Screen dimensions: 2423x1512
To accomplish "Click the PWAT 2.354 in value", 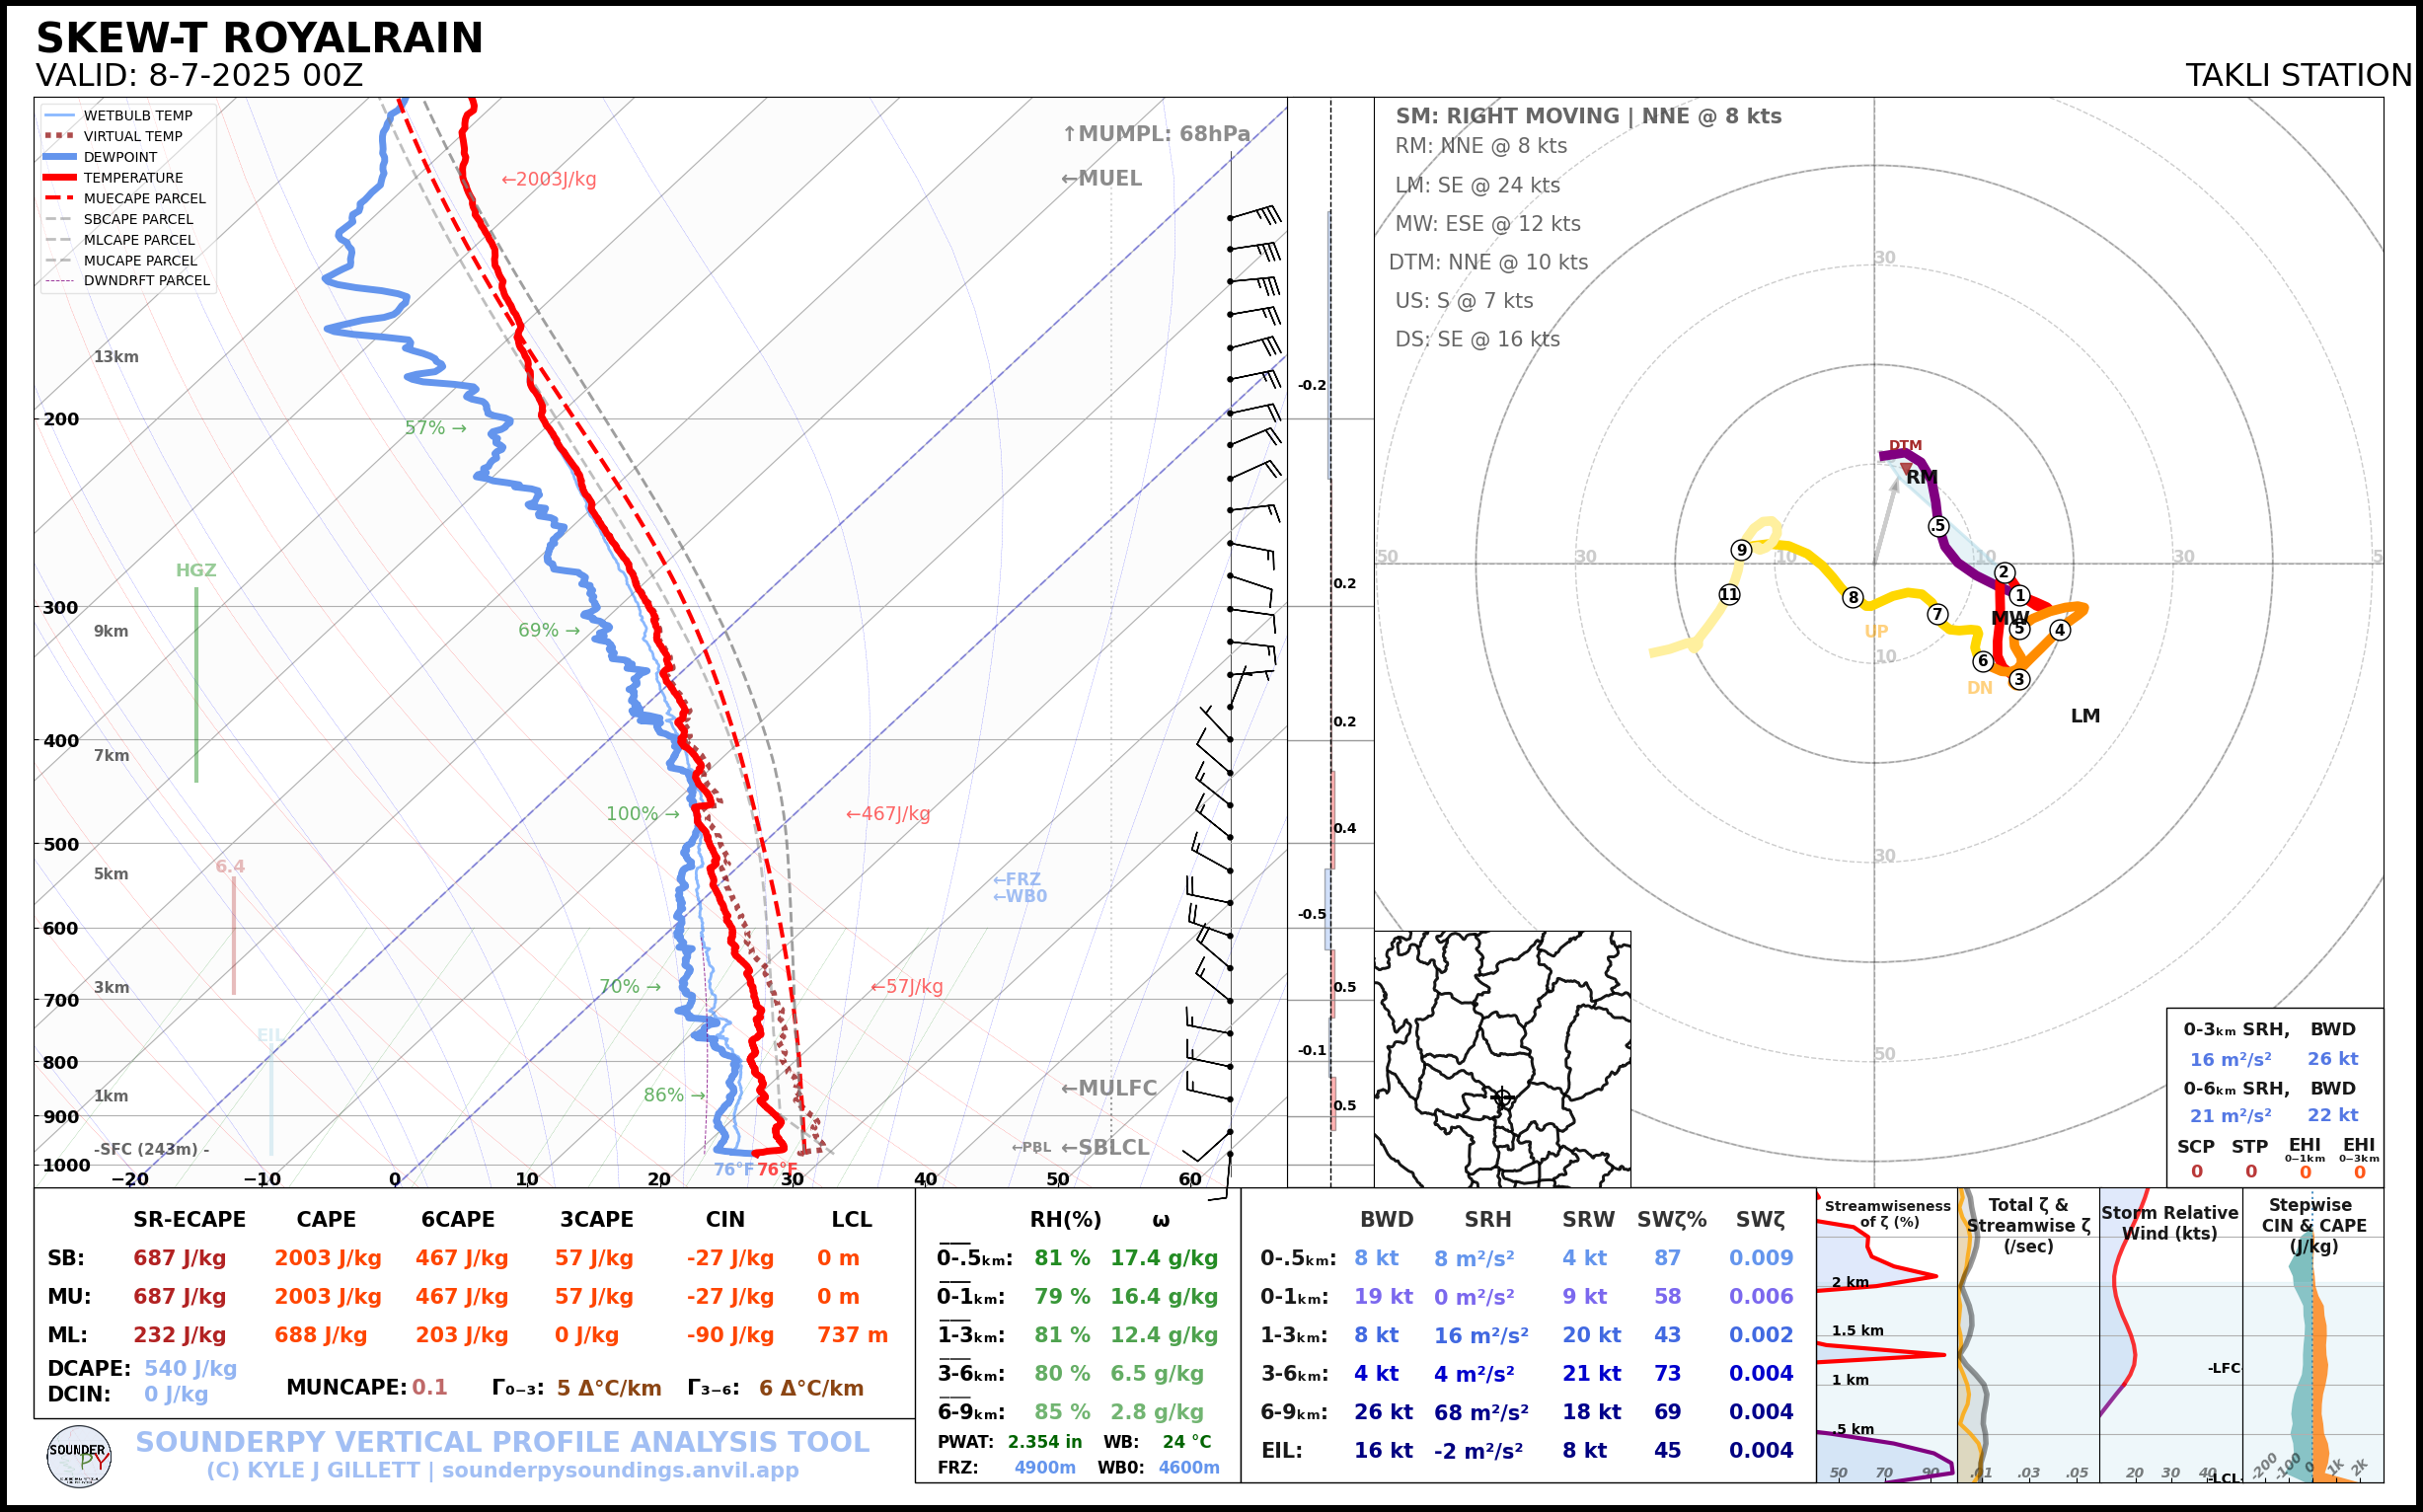I will tap(1044, 1442).
